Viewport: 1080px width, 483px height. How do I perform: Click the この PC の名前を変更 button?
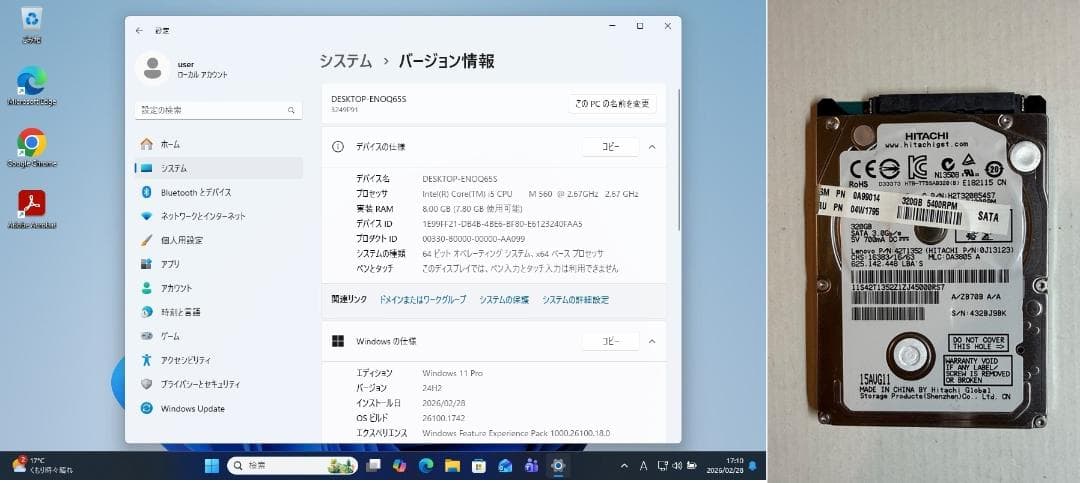[612, 104]
